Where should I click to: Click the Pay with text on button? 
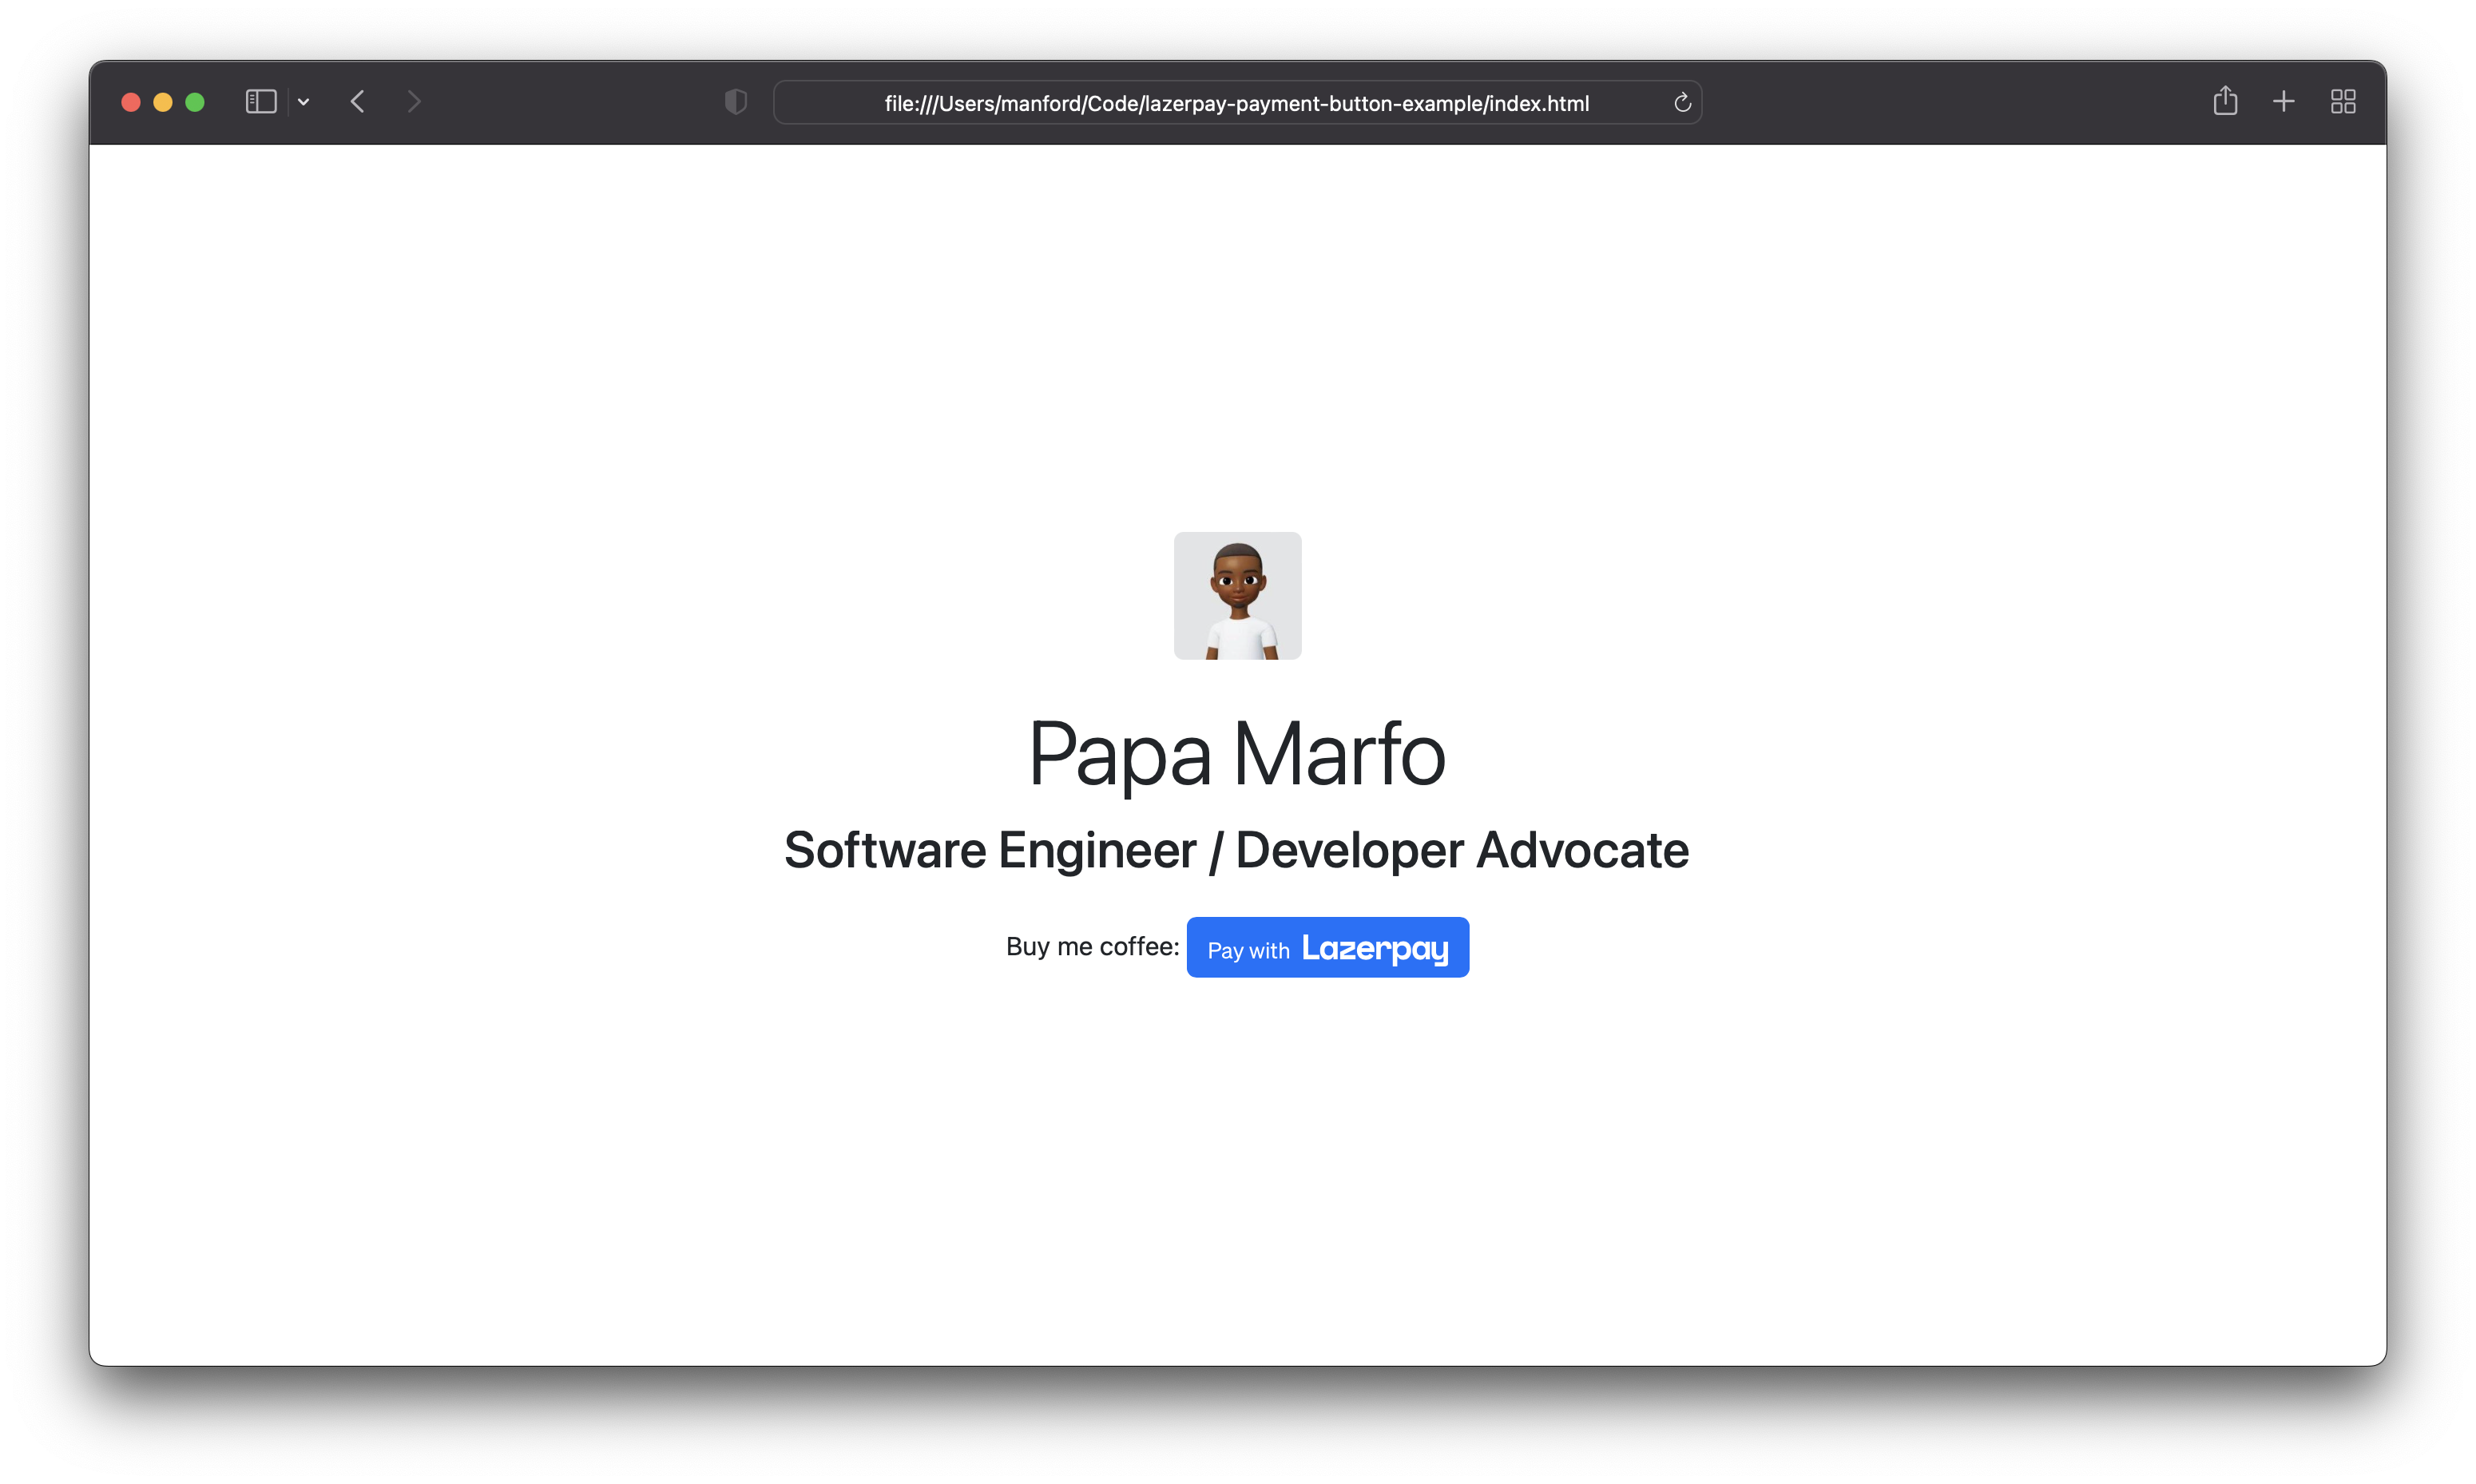click(1248, 950)
